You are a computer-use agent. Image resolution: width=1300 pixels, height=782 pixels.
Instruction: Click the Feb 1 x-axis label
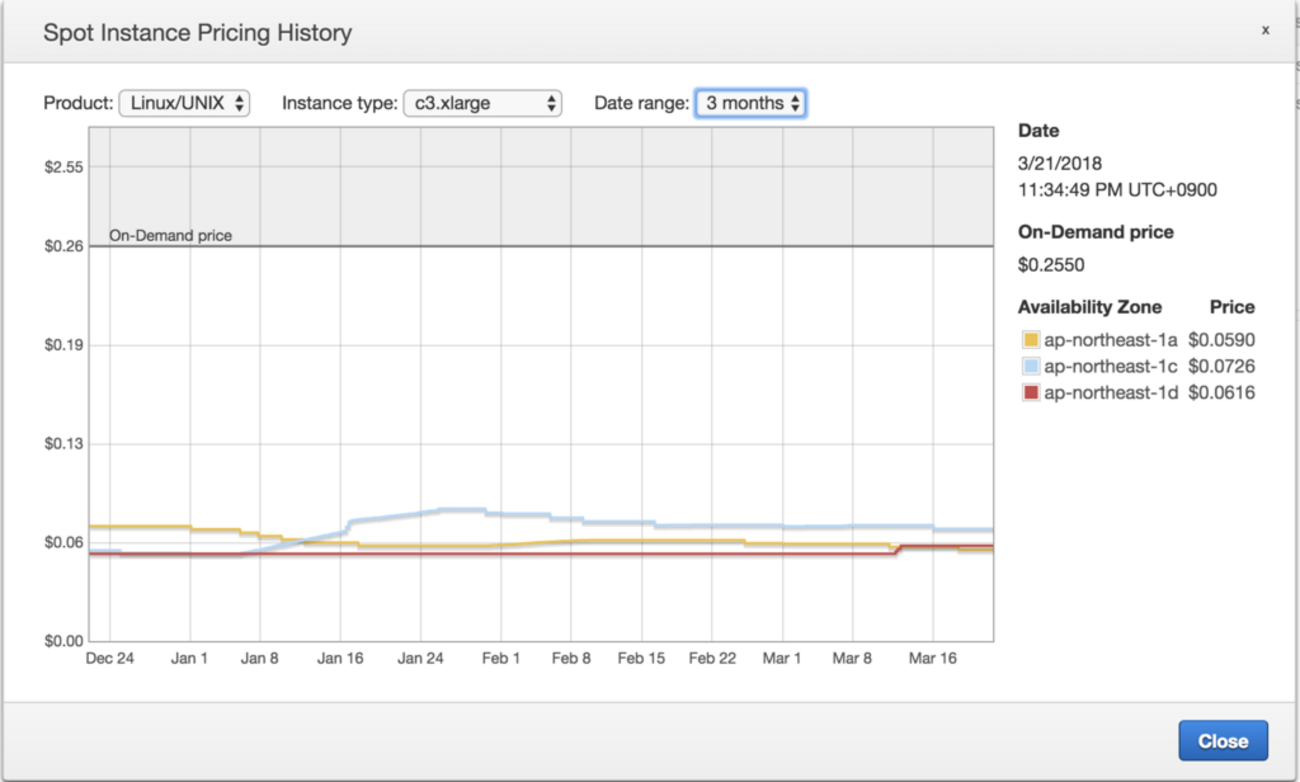click(501, 658)
